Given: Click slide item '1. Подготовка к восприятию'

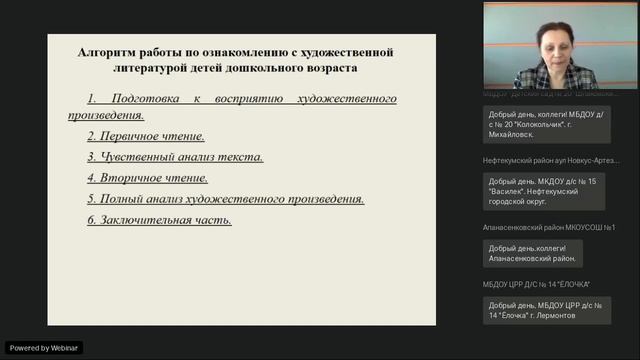Looking at the screenshot, I should pos(232,107).
